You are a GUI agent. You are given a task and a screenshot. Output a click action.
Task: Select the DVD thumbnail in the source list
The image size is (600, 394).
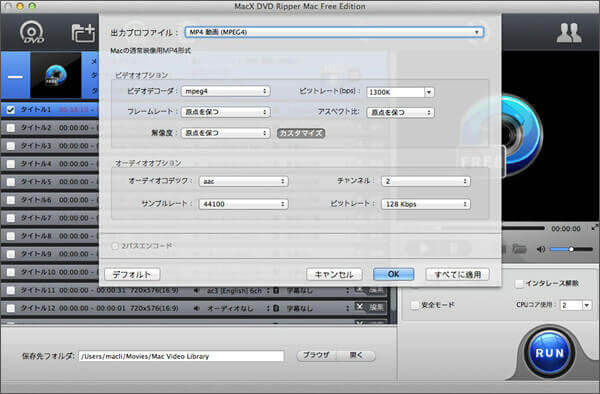pos(56,76)
